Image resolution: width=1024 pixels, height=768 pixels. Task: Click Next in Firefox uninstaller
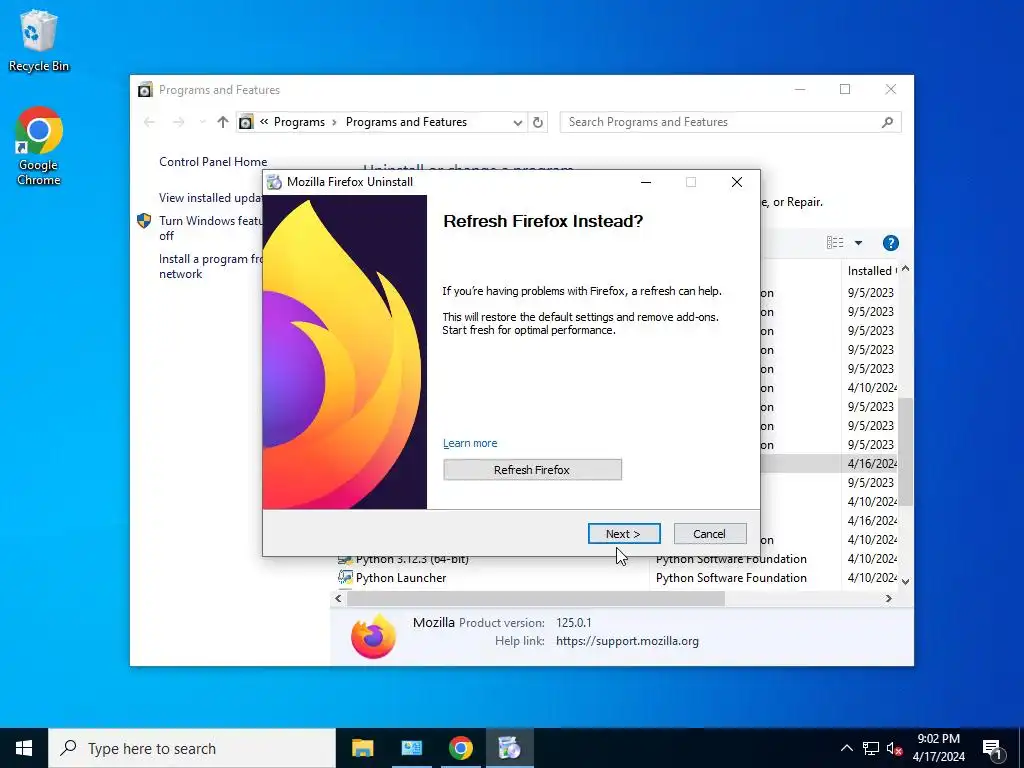[624, 534]
